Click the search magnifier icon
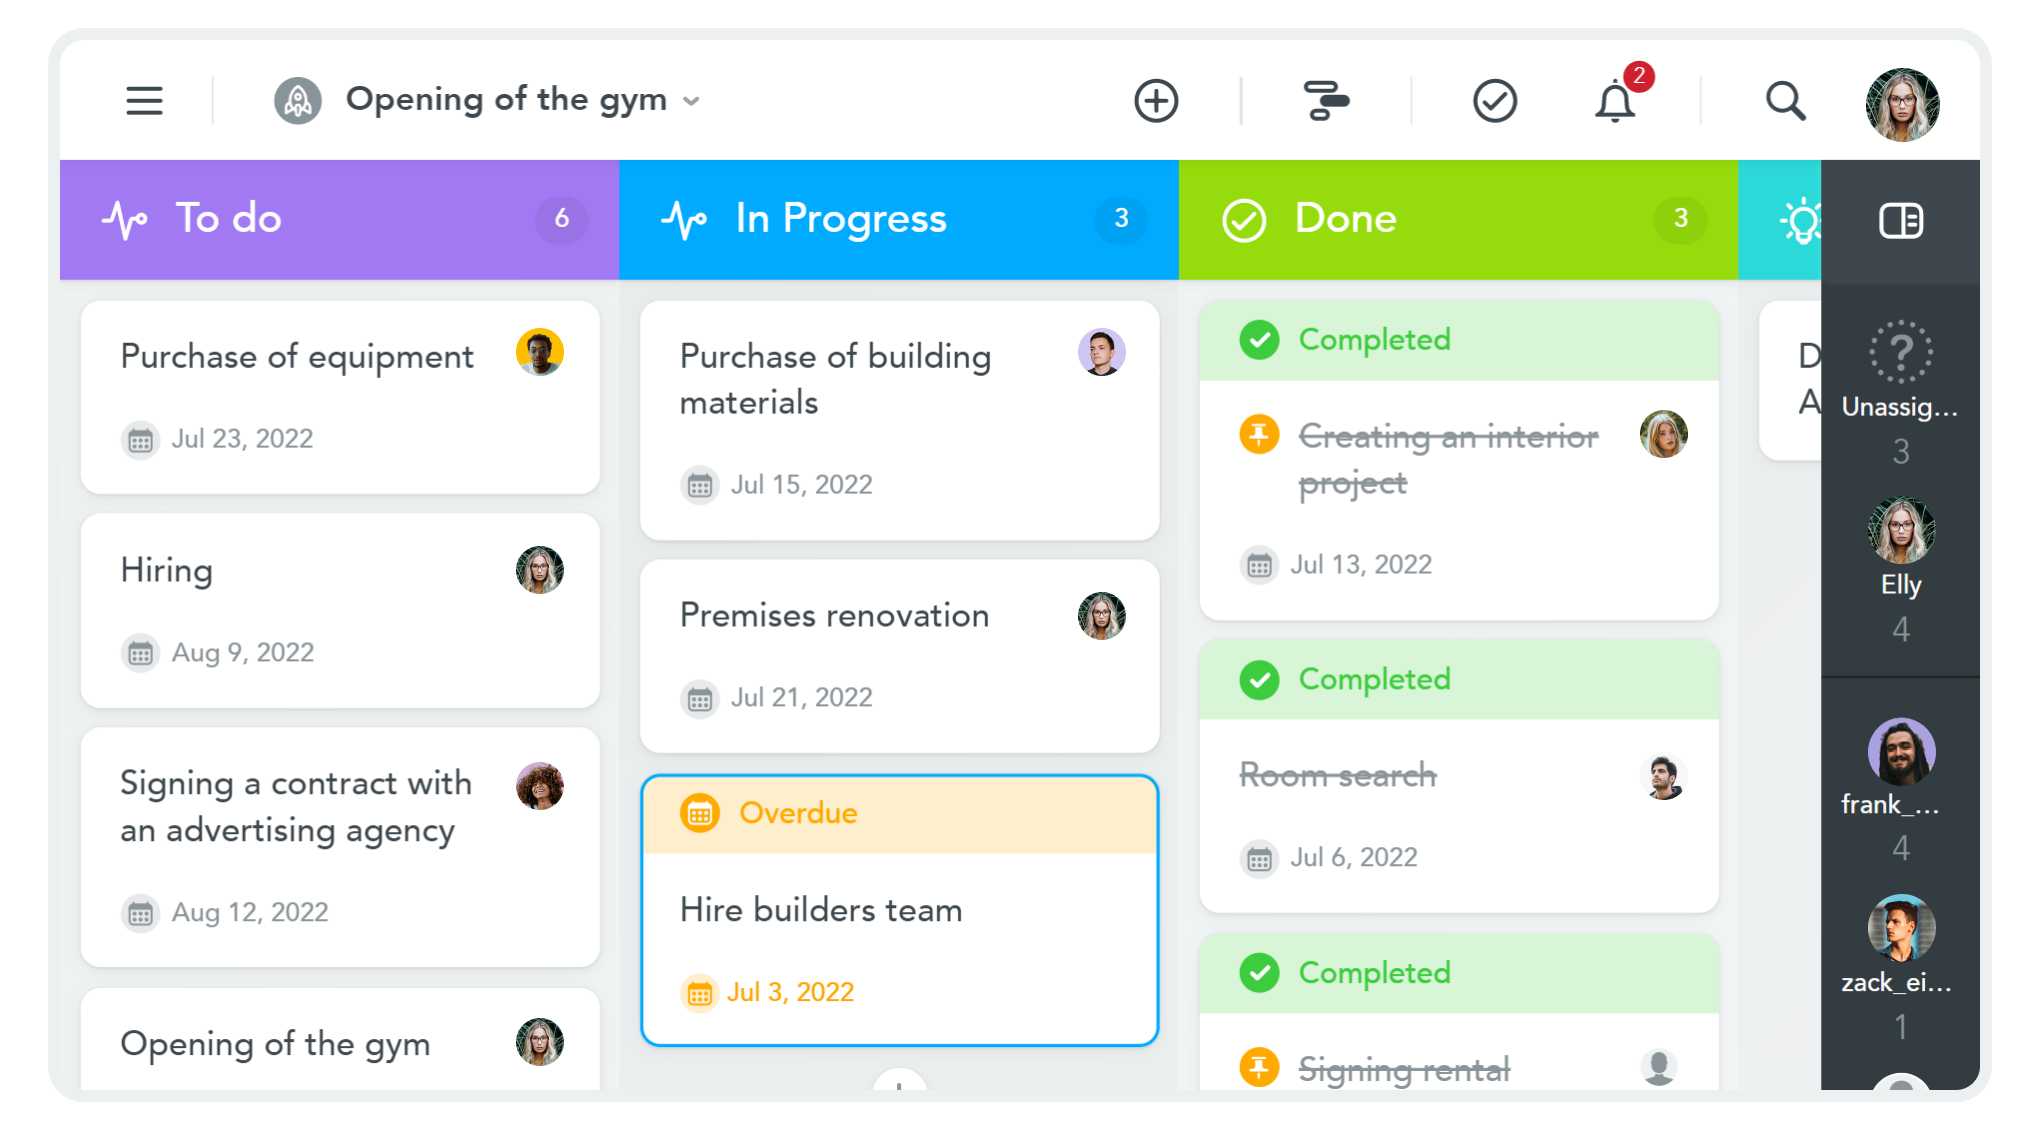 tap(1785, 101)
